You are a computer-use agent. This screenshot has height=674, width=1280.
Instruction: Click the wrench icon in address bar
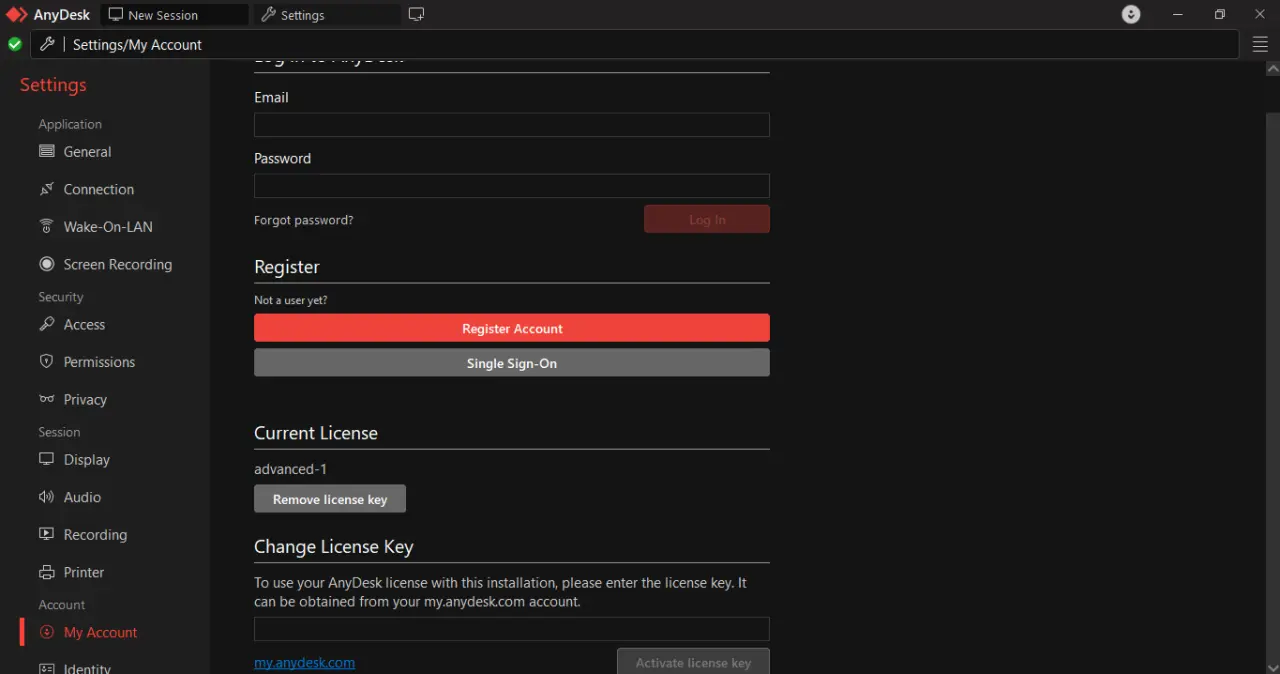coord(47,44)
